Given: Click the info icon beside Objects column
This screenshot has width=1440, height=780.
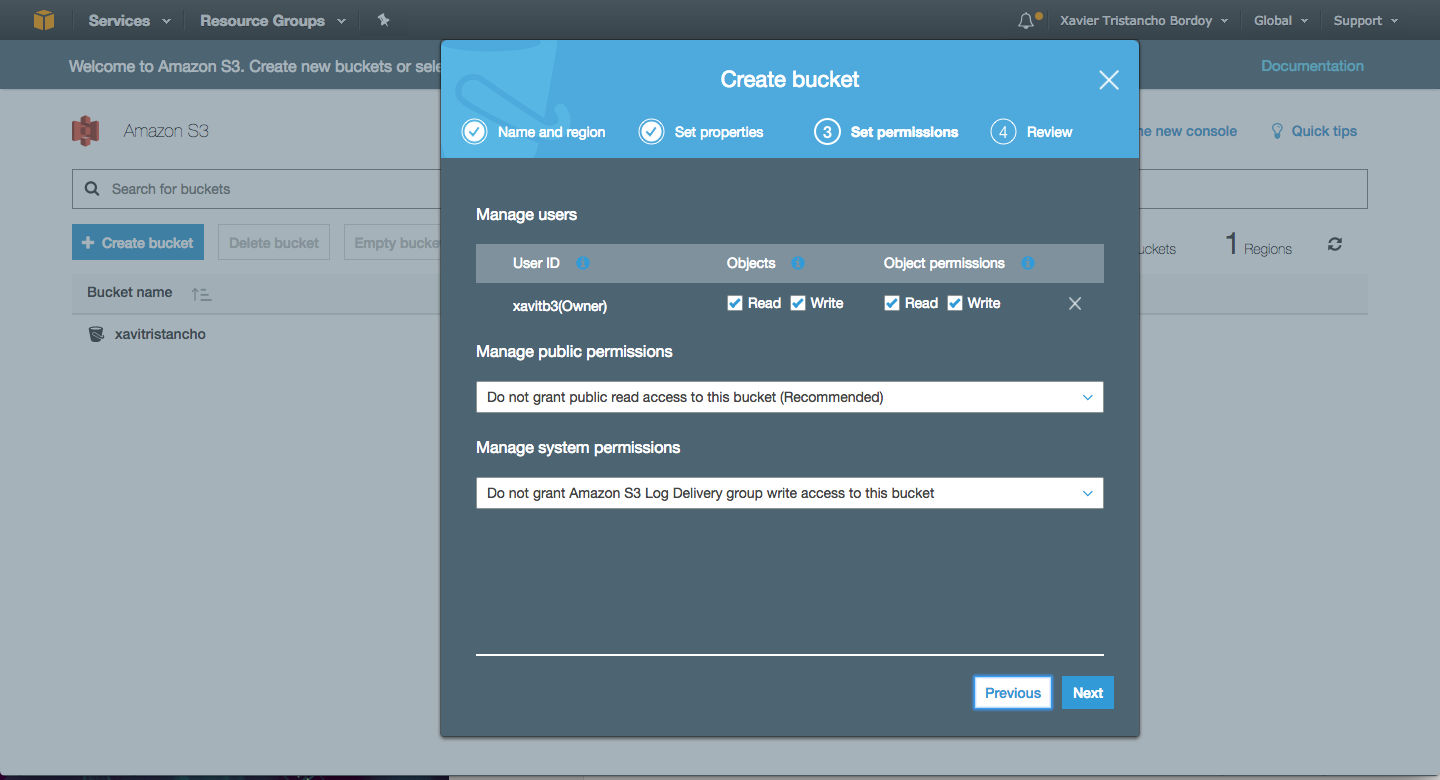Looking at the screenshot, I should pyautogui.click(x=798, y=263).
